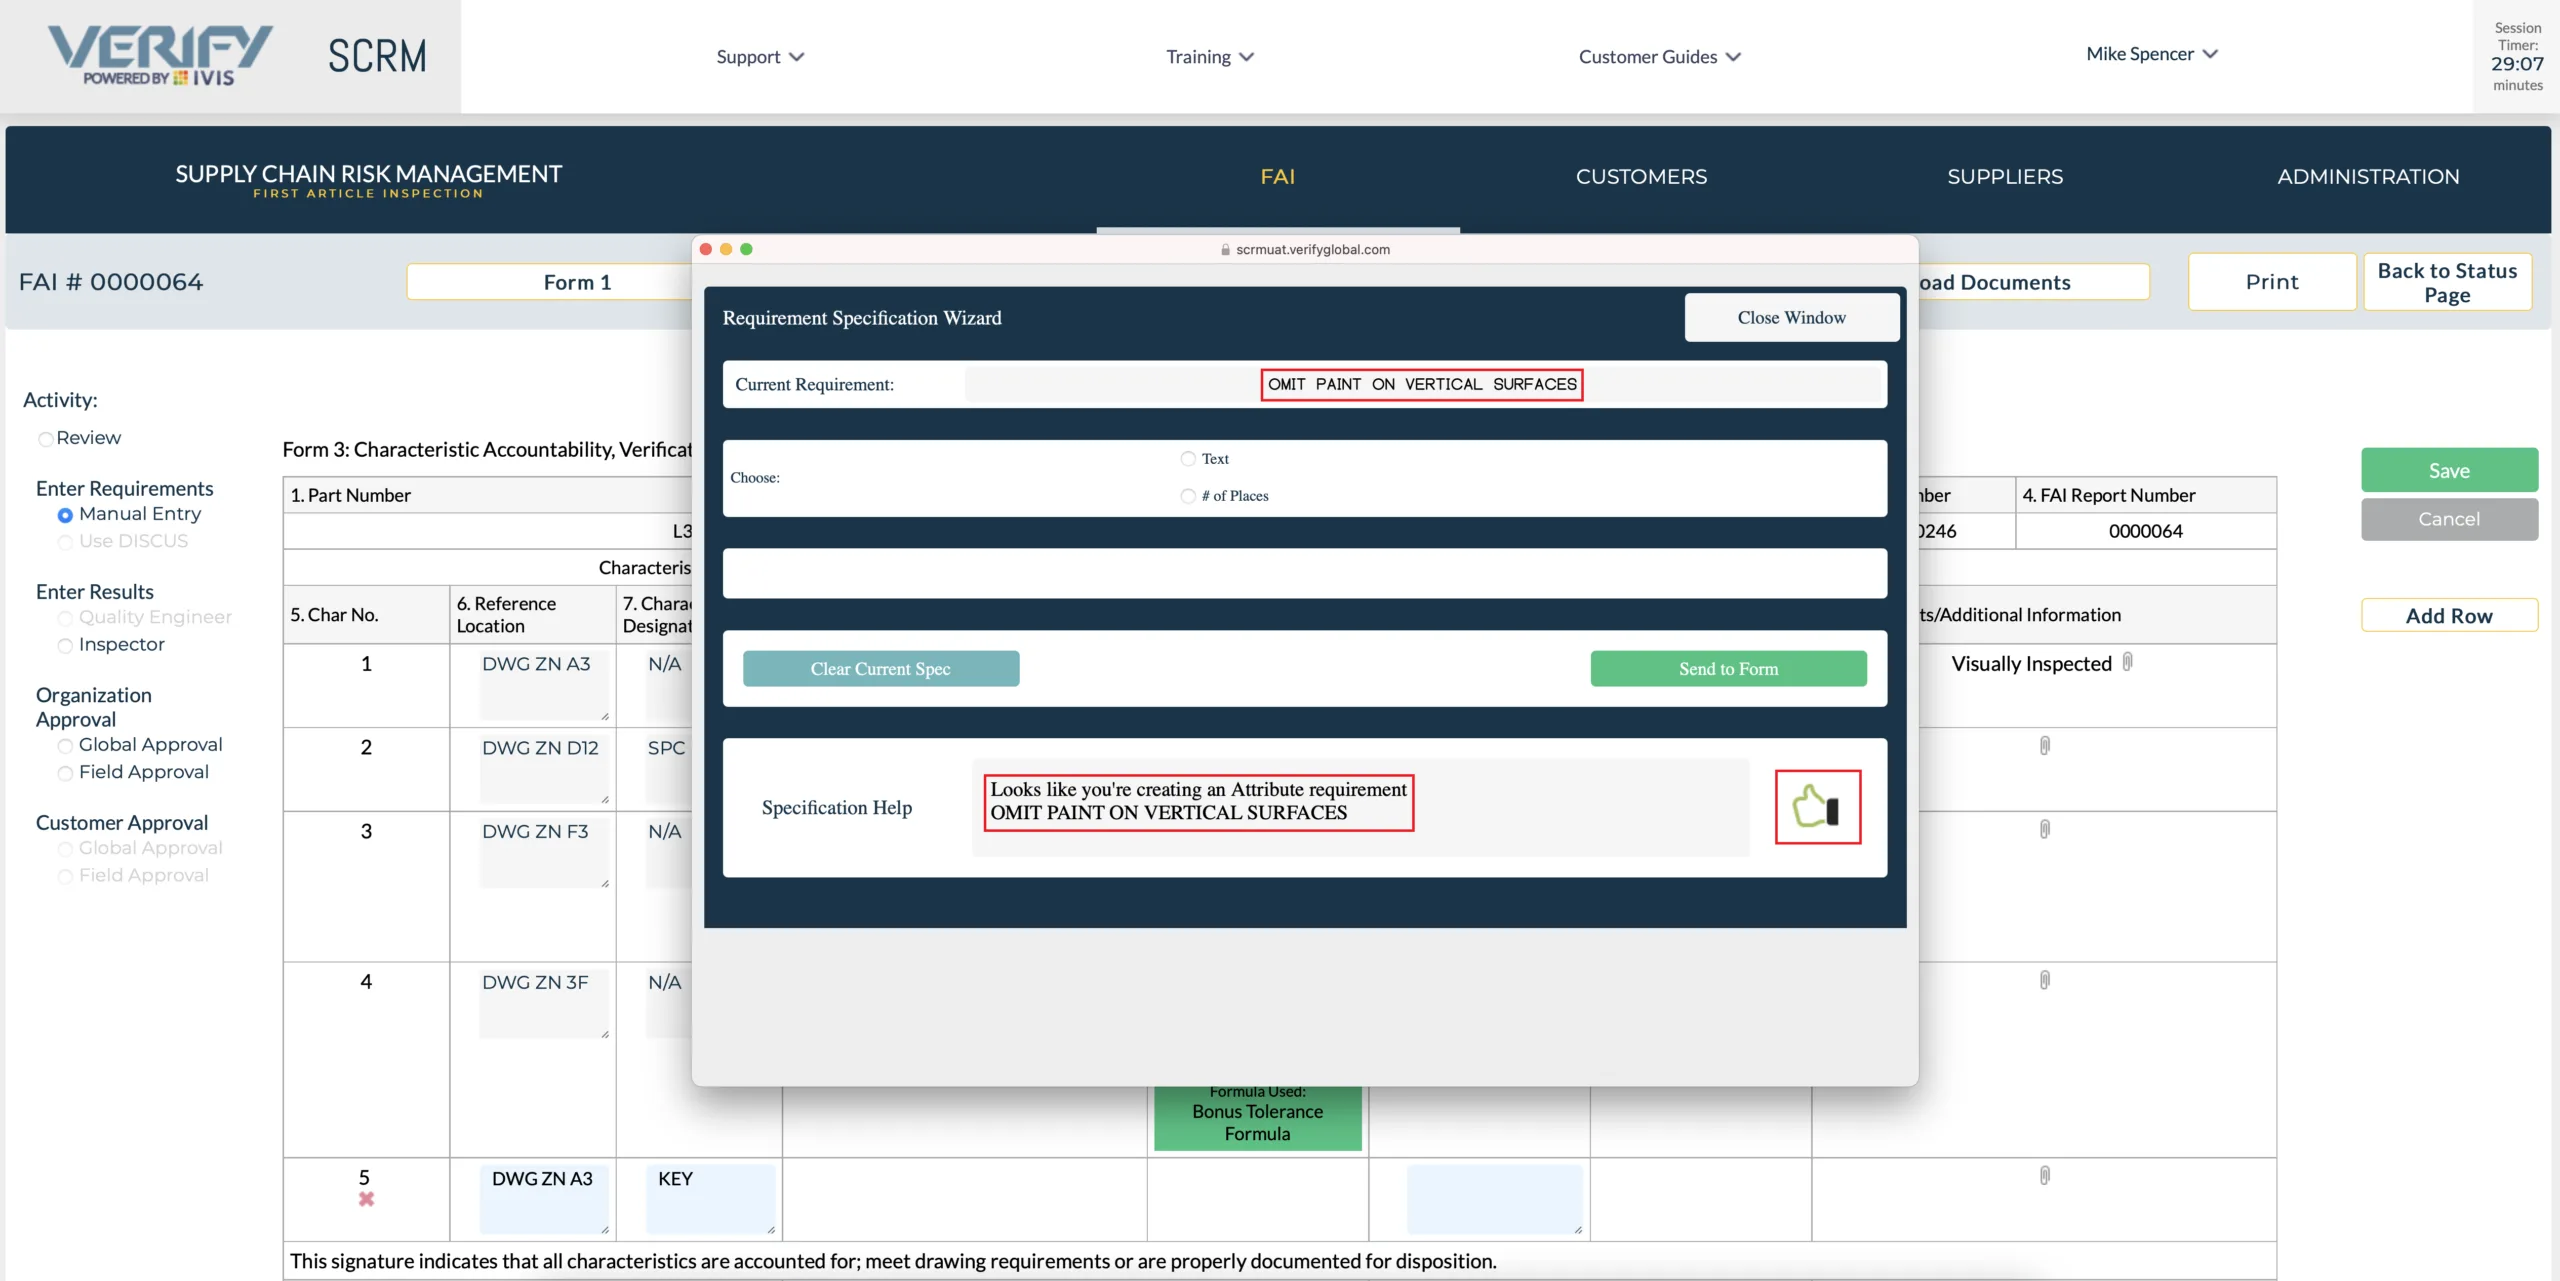Click Back to Status Page button
This screenshot has width=2560, height=1281.
(x=2447, y=282)
